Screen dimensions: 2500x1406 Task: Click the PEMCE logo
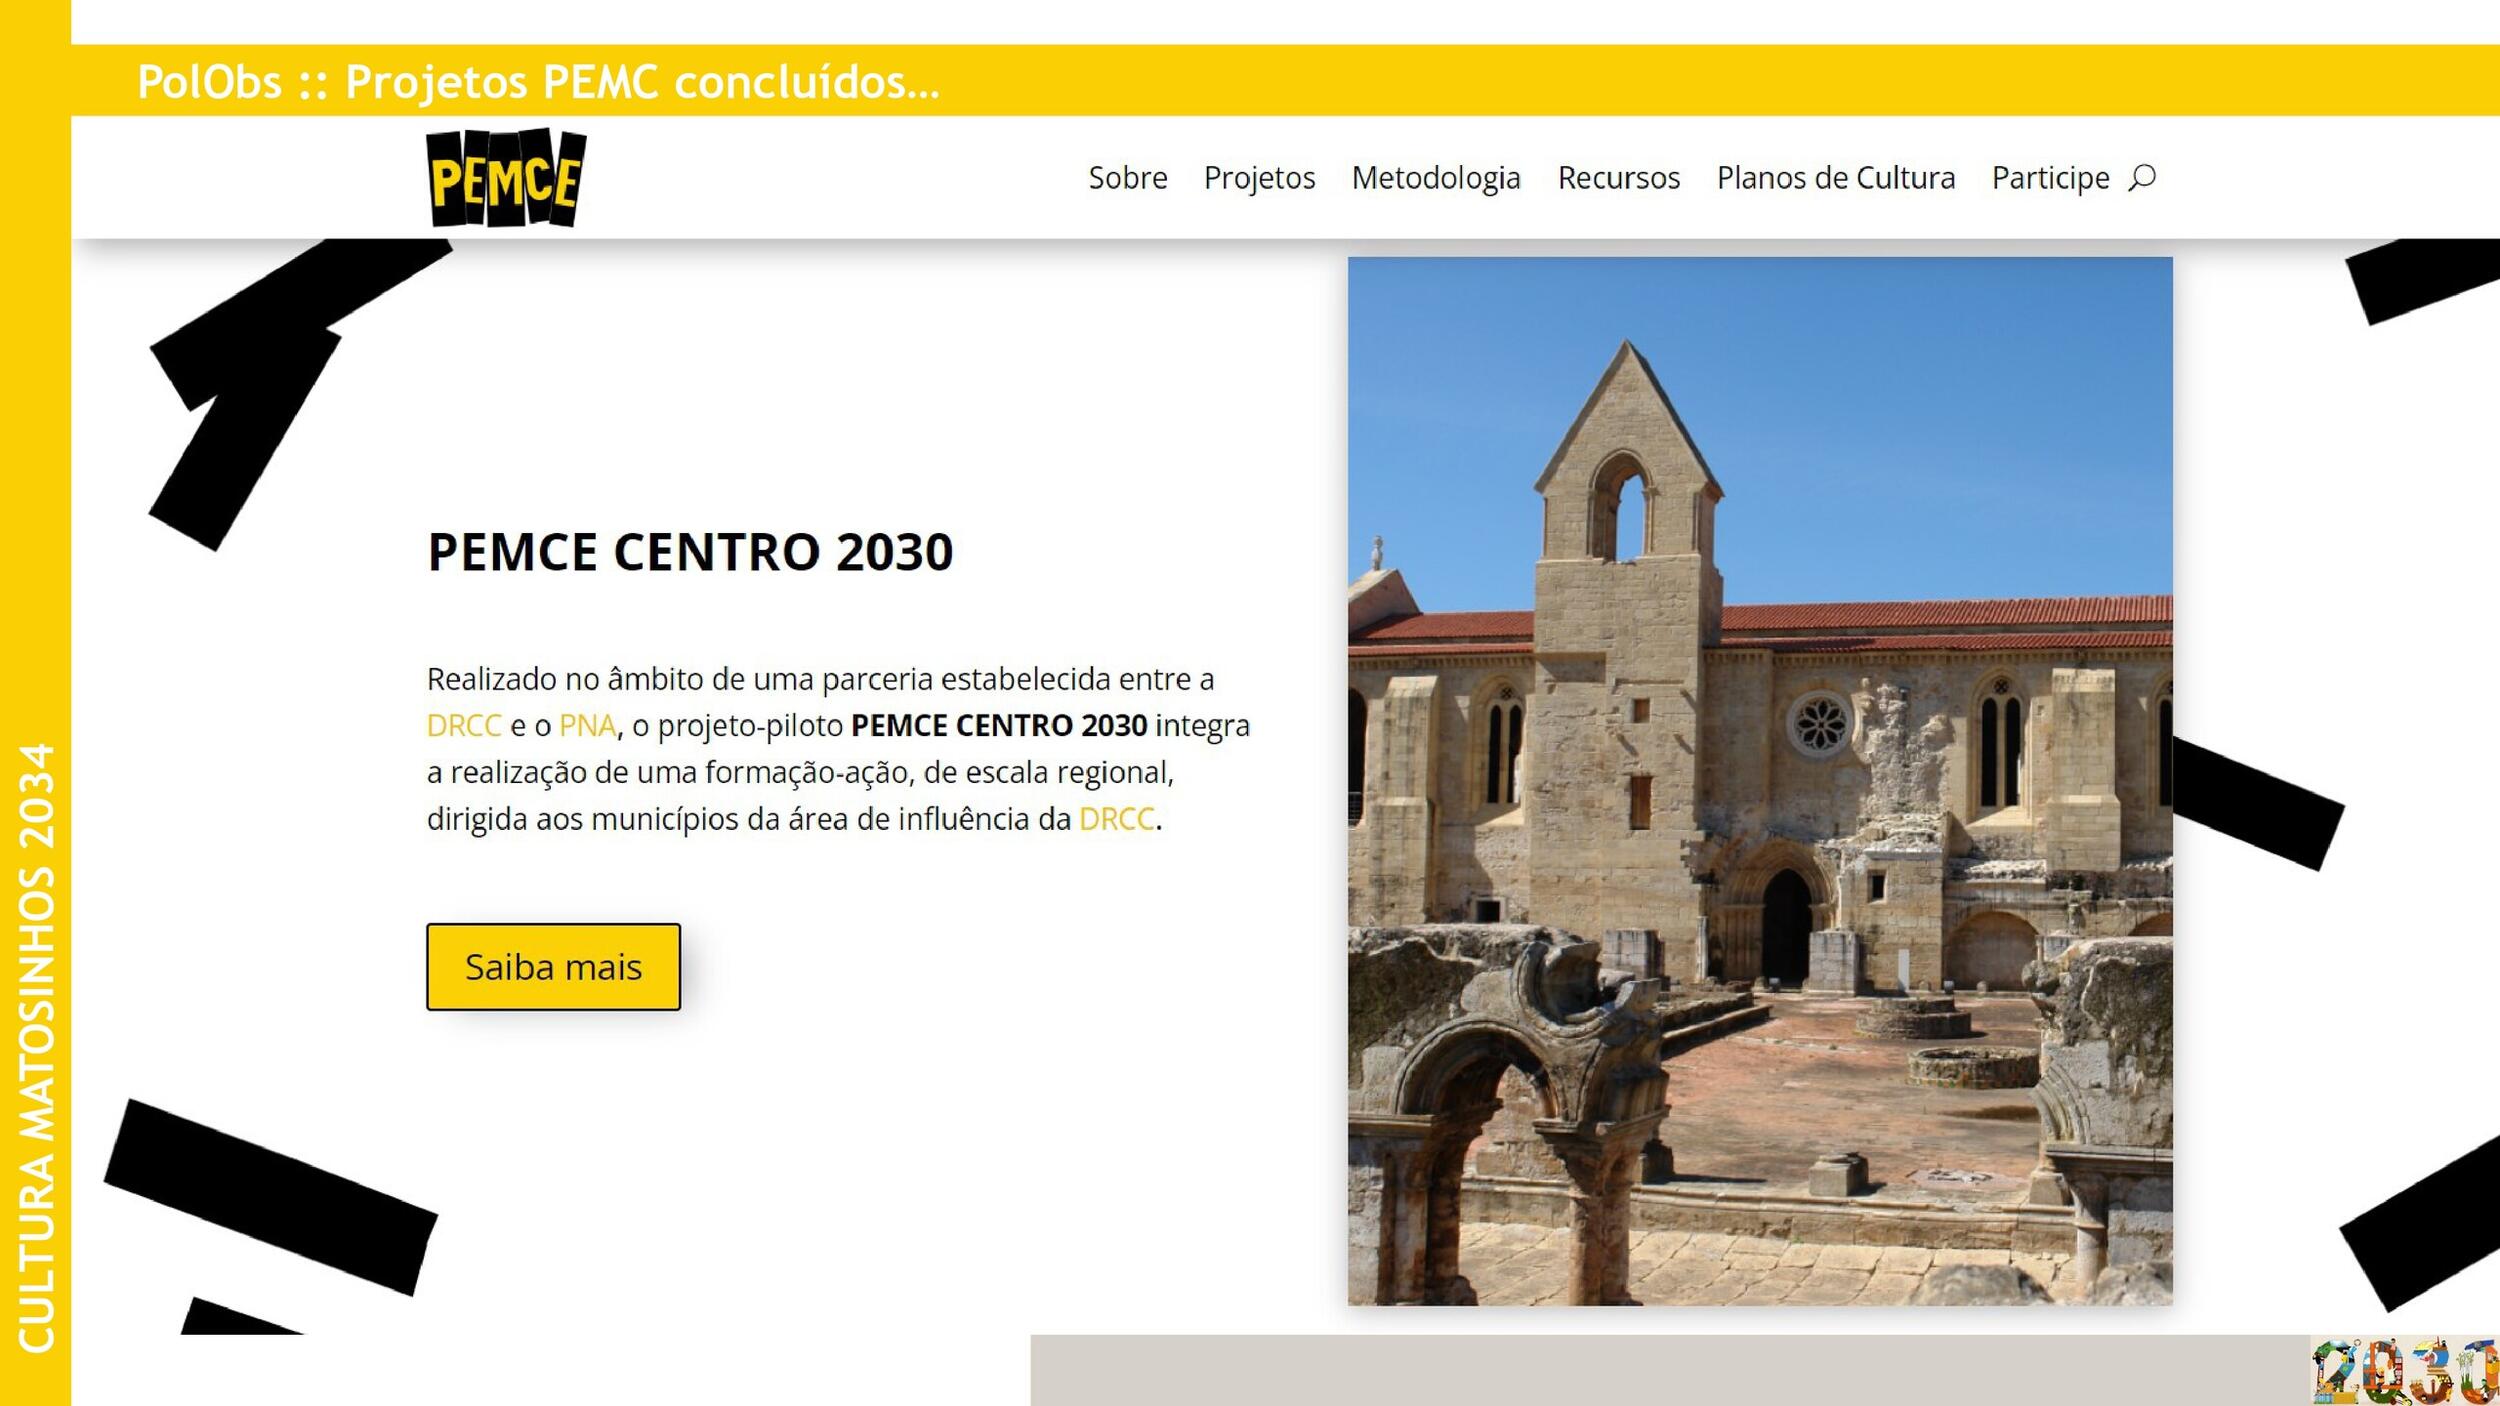click(506, 178)
